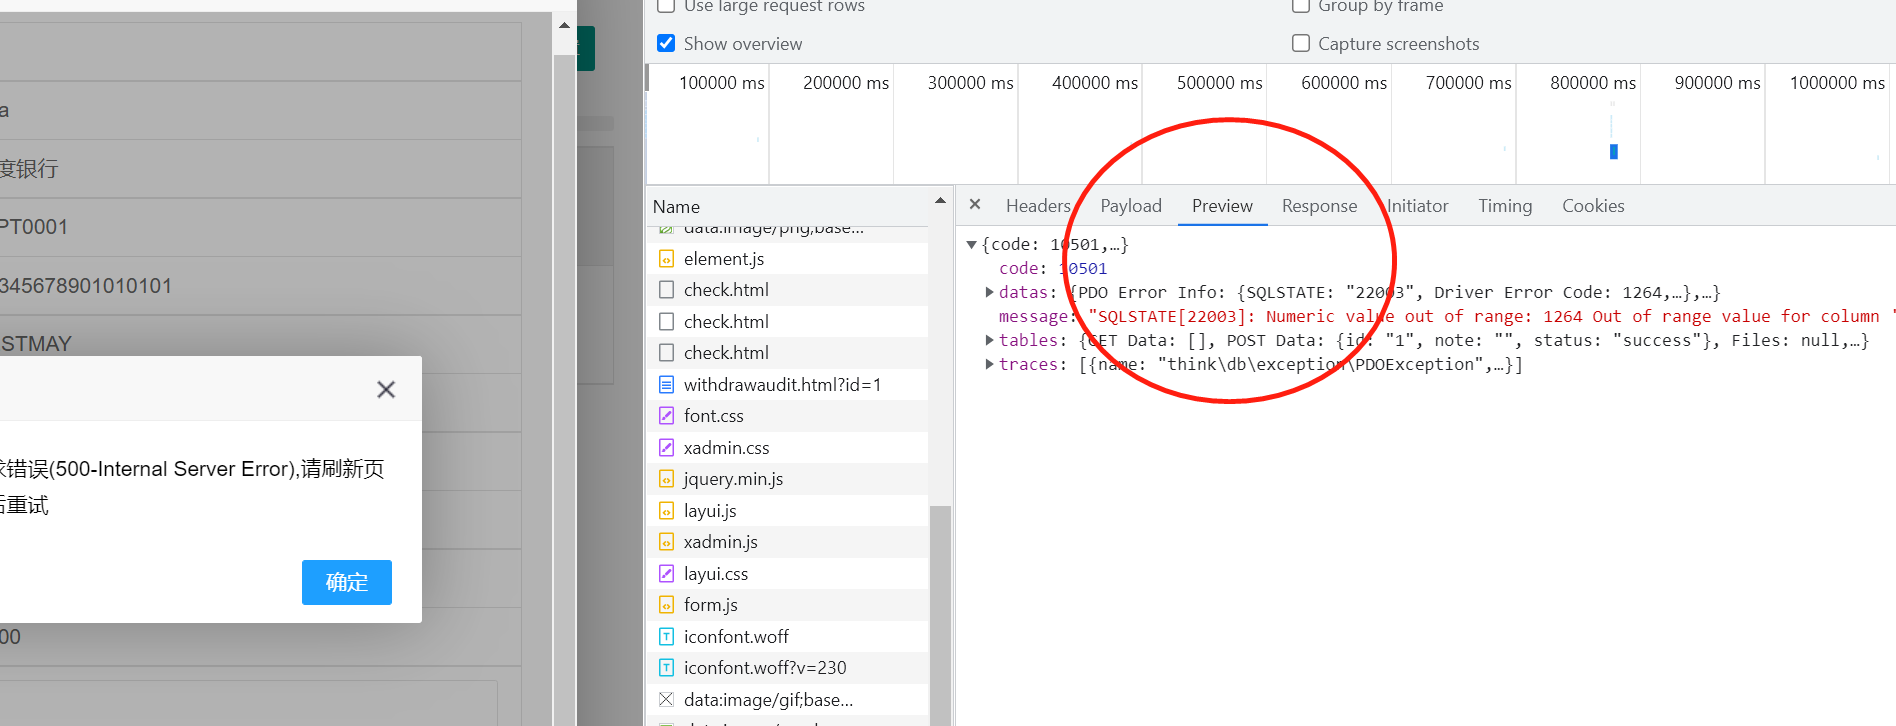Click the script icon beside jquery.min.js
The image size is (1896, 726).
[x=666, y=479]
